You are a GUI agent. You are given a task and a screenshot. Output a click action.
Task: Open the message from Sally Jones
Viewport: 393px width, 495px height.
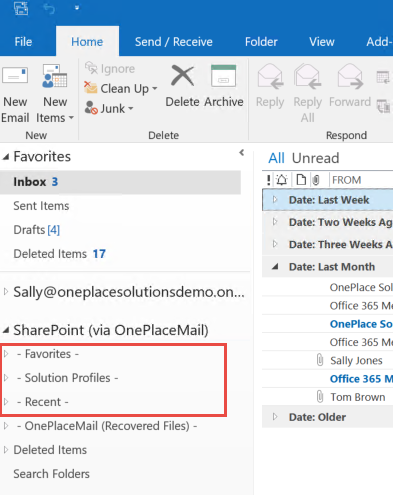pyautogui.click(x=356, y=361)
